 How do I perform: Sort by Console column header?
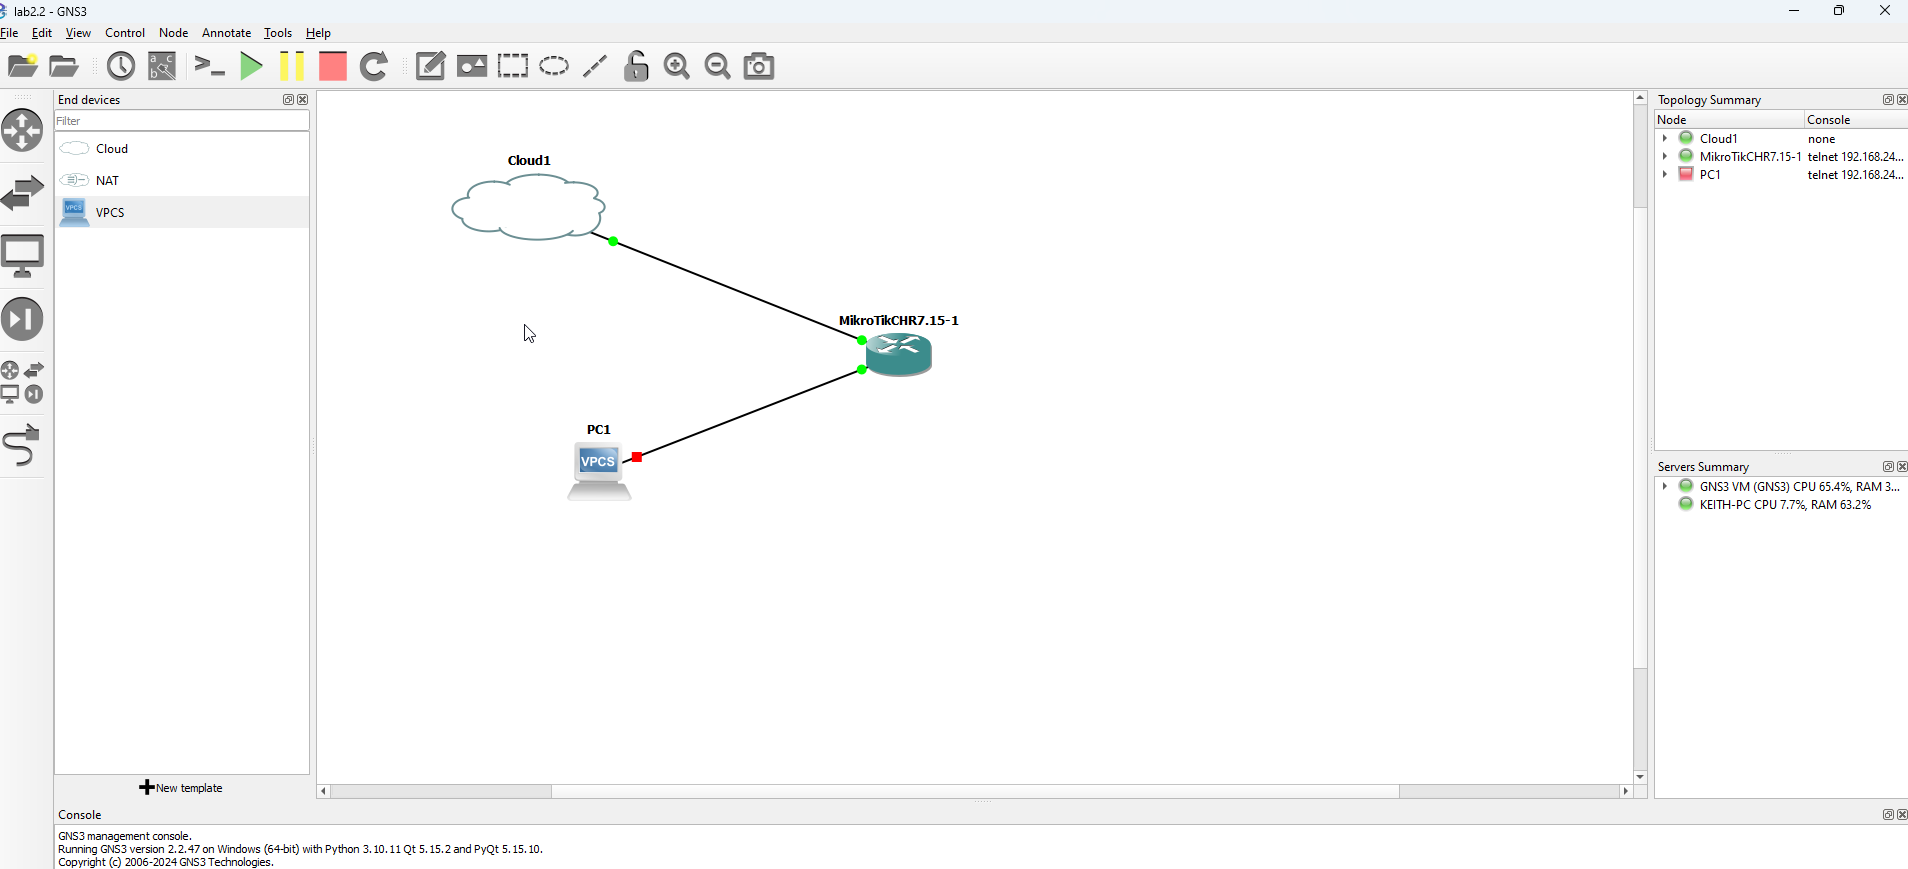point(1856,119)
